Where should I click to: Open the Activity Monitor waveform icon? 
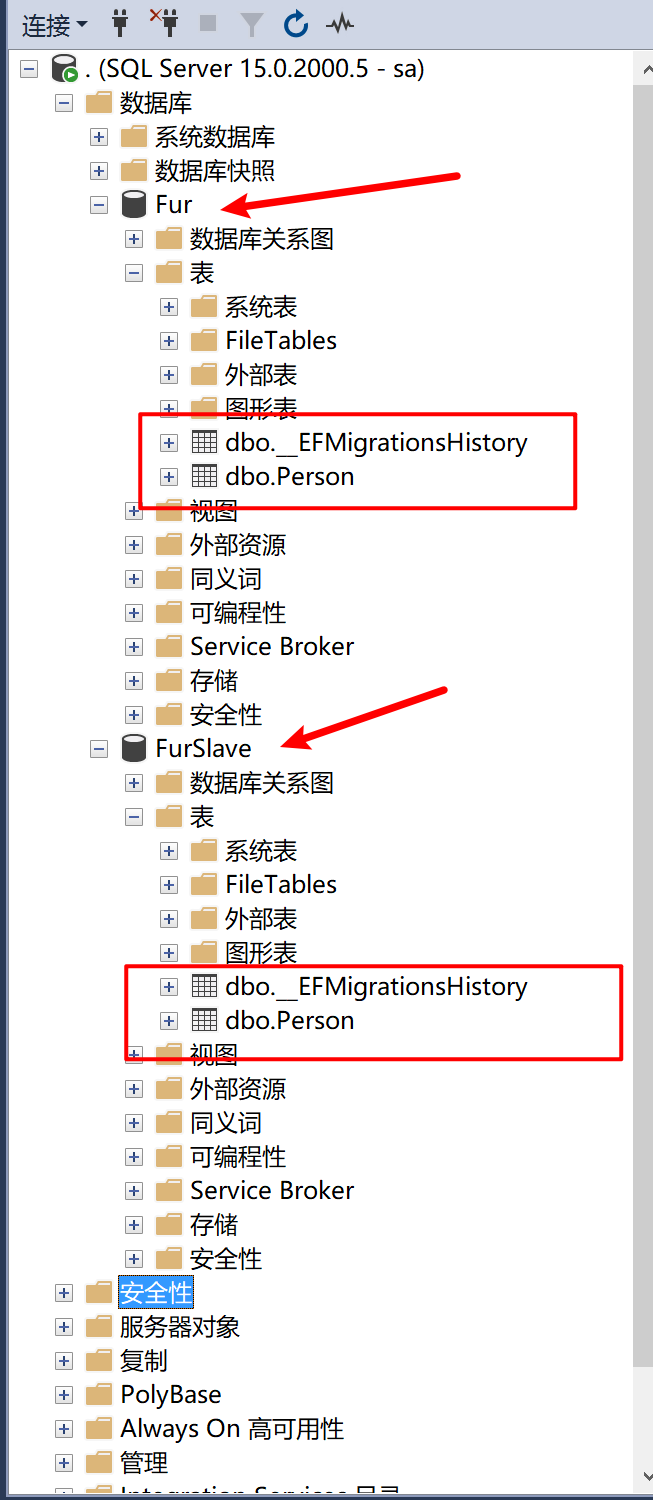340,22
